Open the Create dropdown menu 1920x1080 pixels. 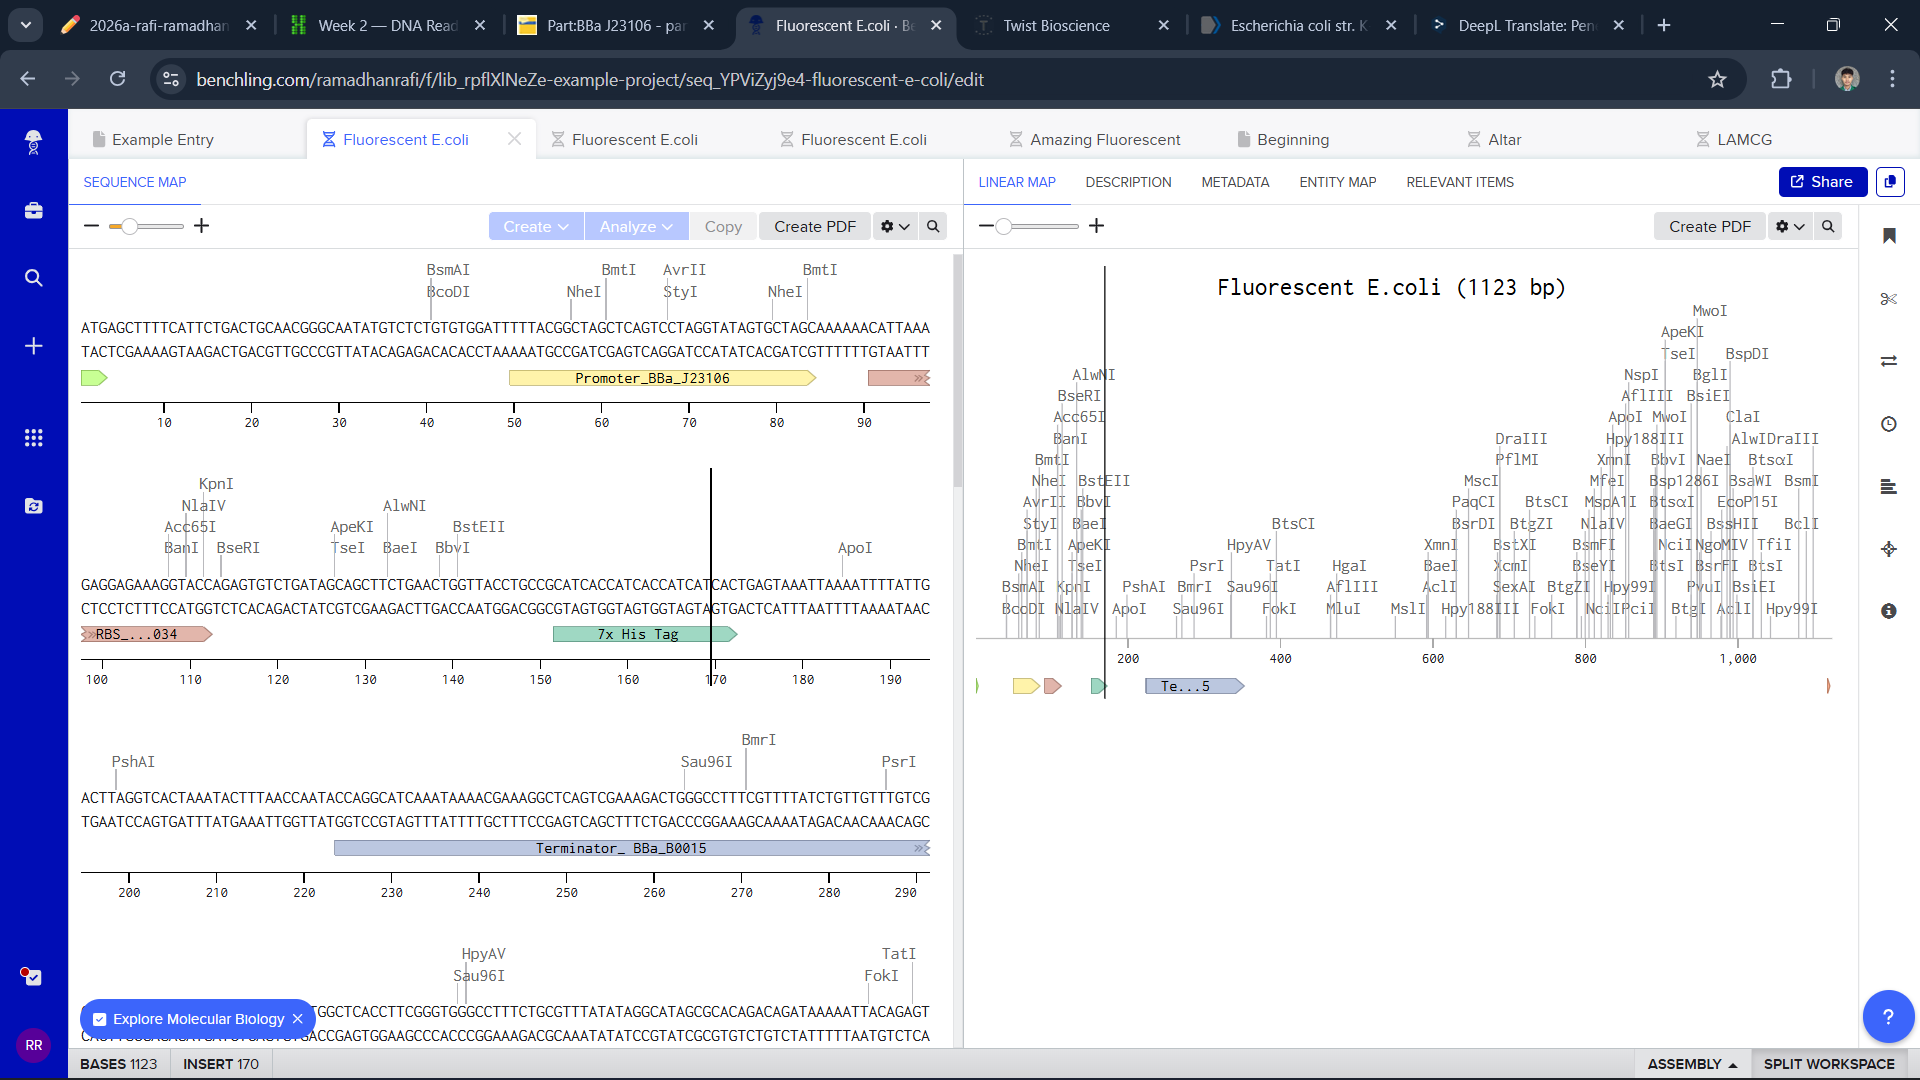pyautogui.click(x=535, y=227)
